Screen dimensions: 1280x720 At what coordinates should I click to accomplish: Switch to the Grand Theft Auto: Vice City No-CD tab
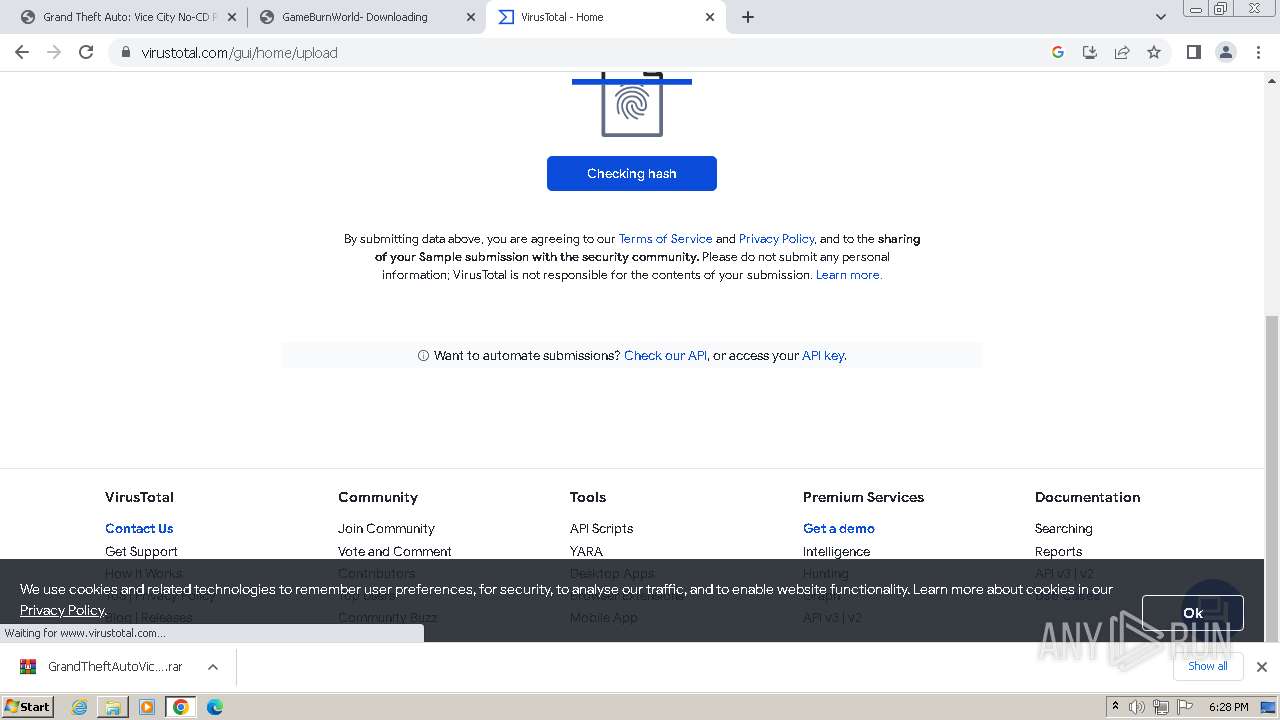tap(128, 17)
